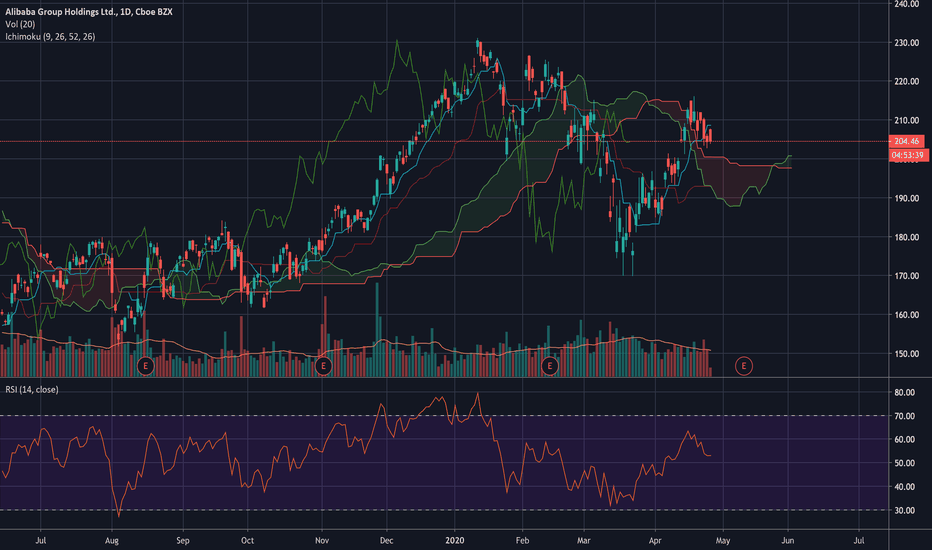Click the 170.00 price axis label
The height and width of the screenshot is (550, 932).
coord(906,276)
